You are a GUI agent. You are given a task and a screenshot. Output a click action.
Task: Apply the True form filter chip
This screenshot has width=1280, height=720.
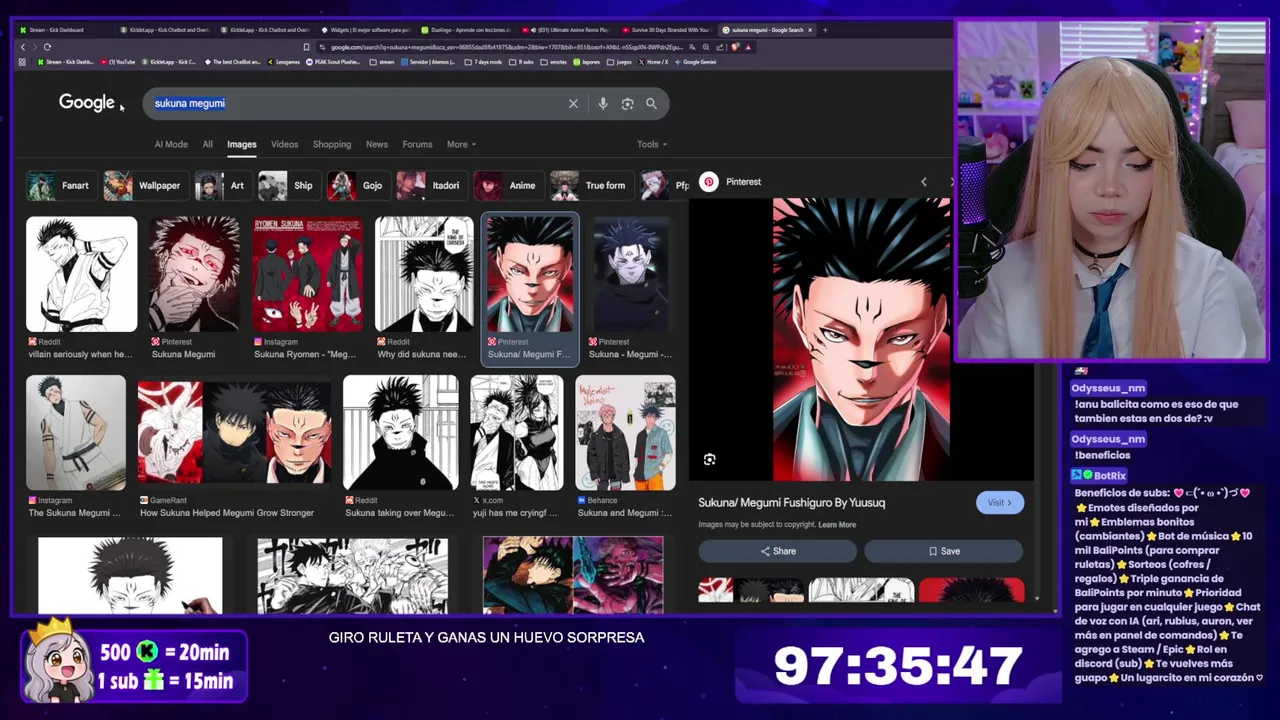pos(590,185)
